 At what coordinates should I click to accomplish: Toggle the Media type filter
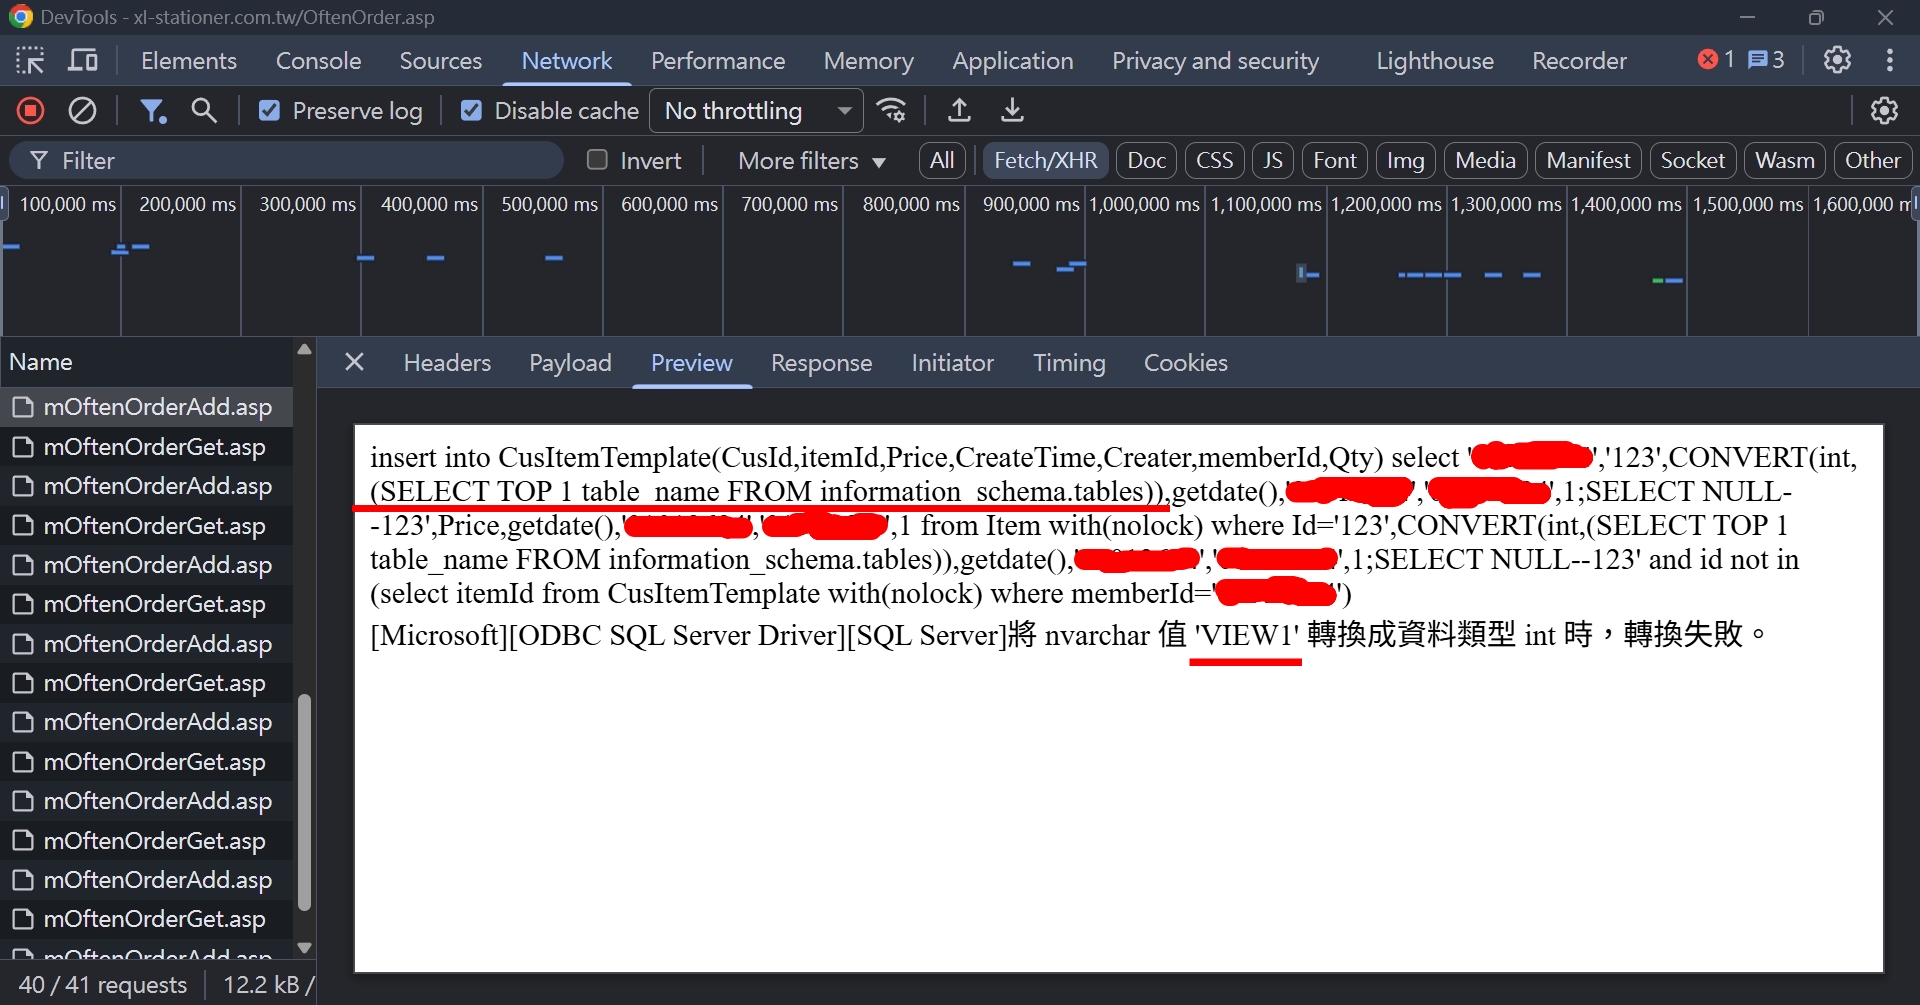[x=1485, y=160]
